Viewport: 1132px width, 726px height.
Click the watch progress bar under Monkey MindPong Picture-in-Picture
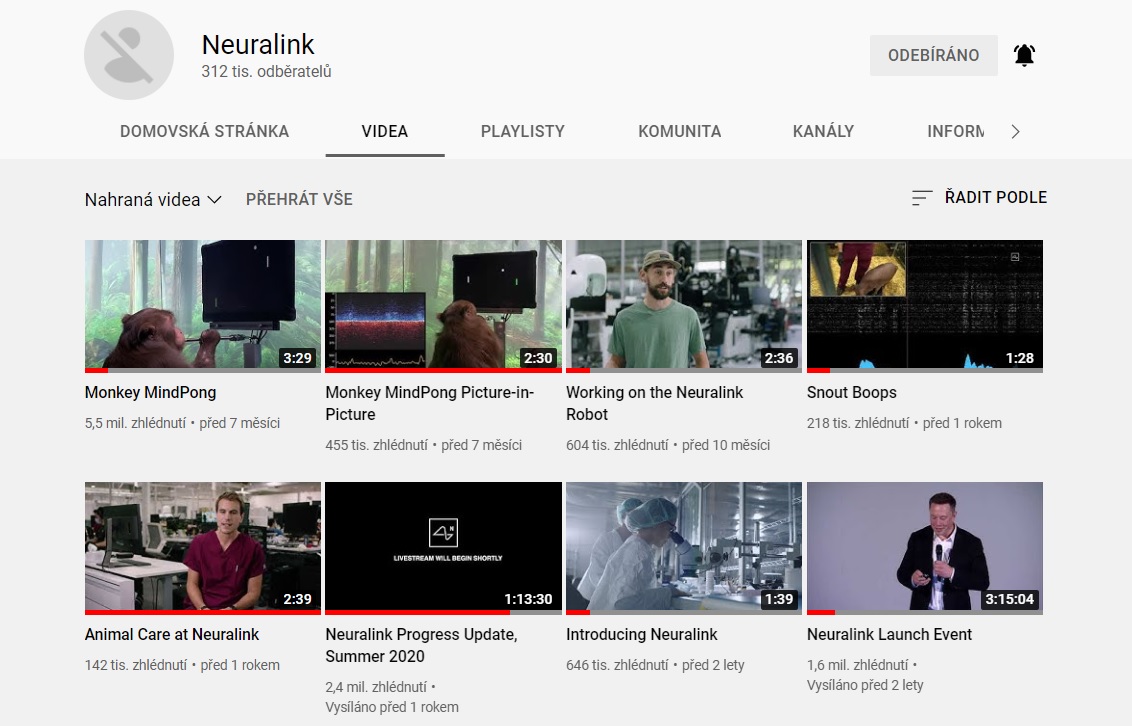click(x=443, y=370)
